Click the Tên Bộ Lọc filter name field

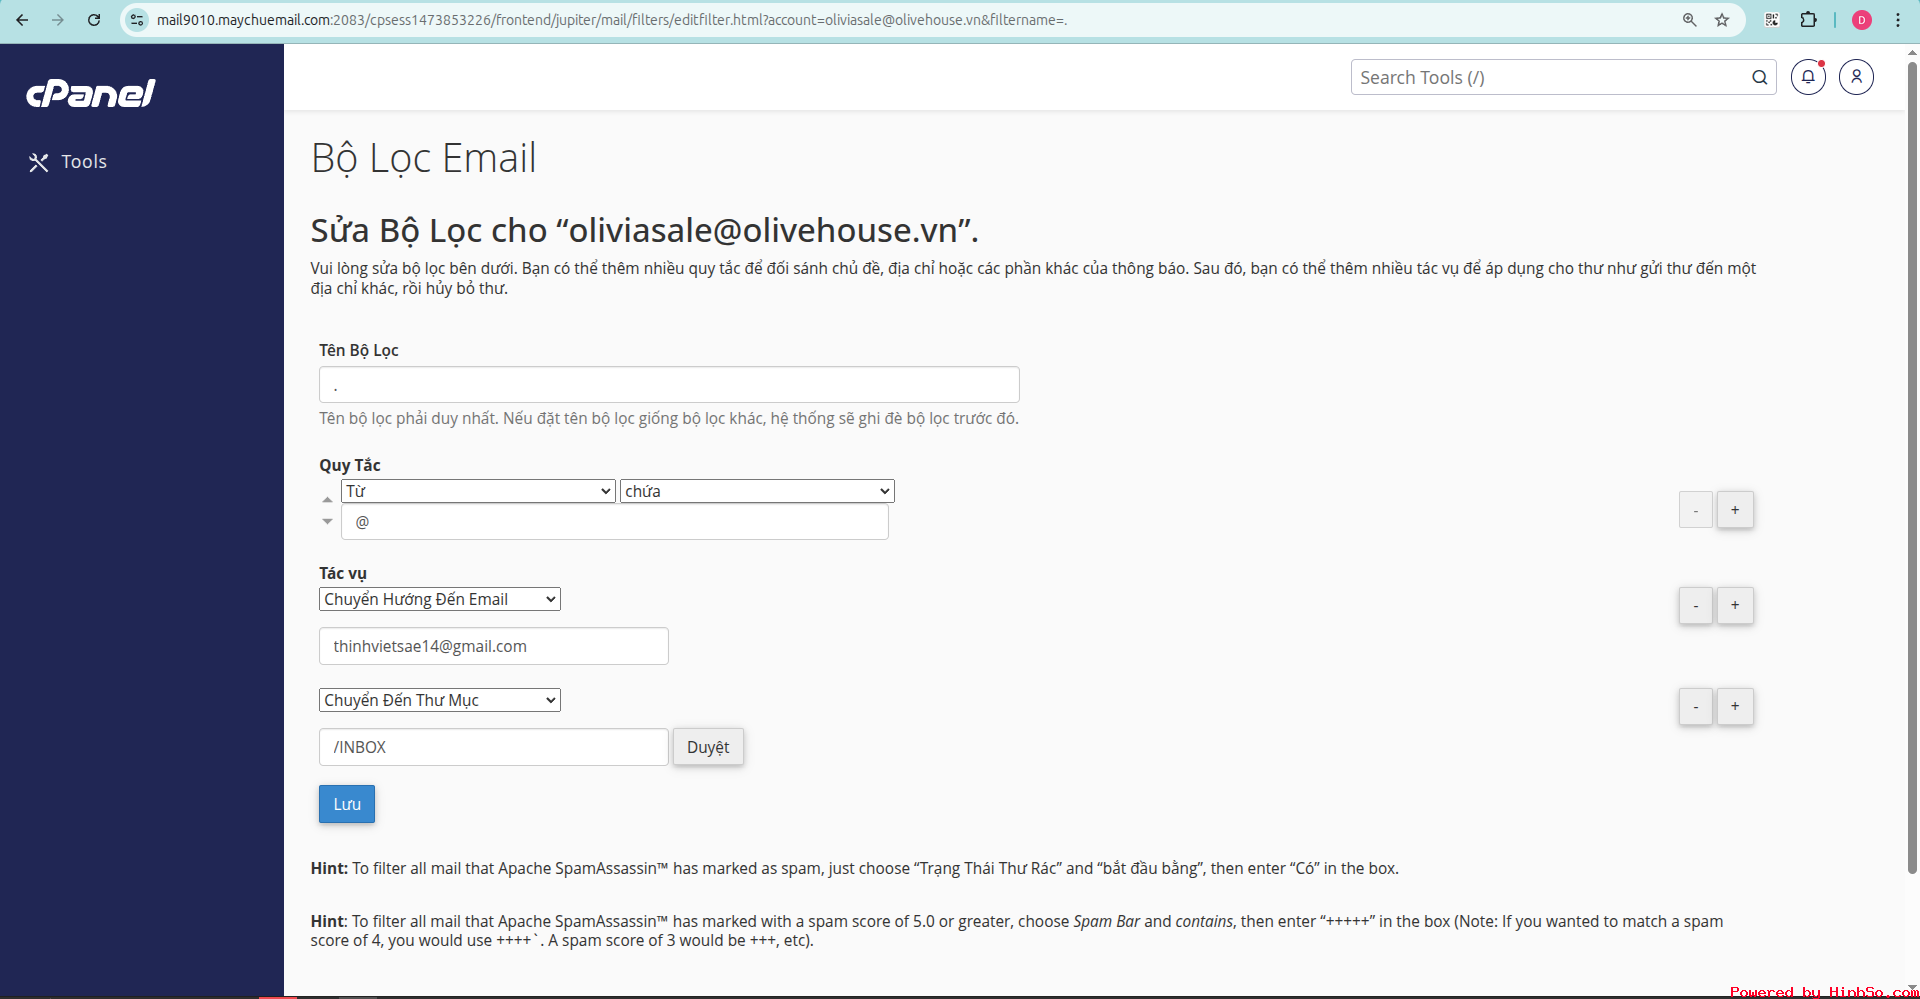click(x=669, y=385)
